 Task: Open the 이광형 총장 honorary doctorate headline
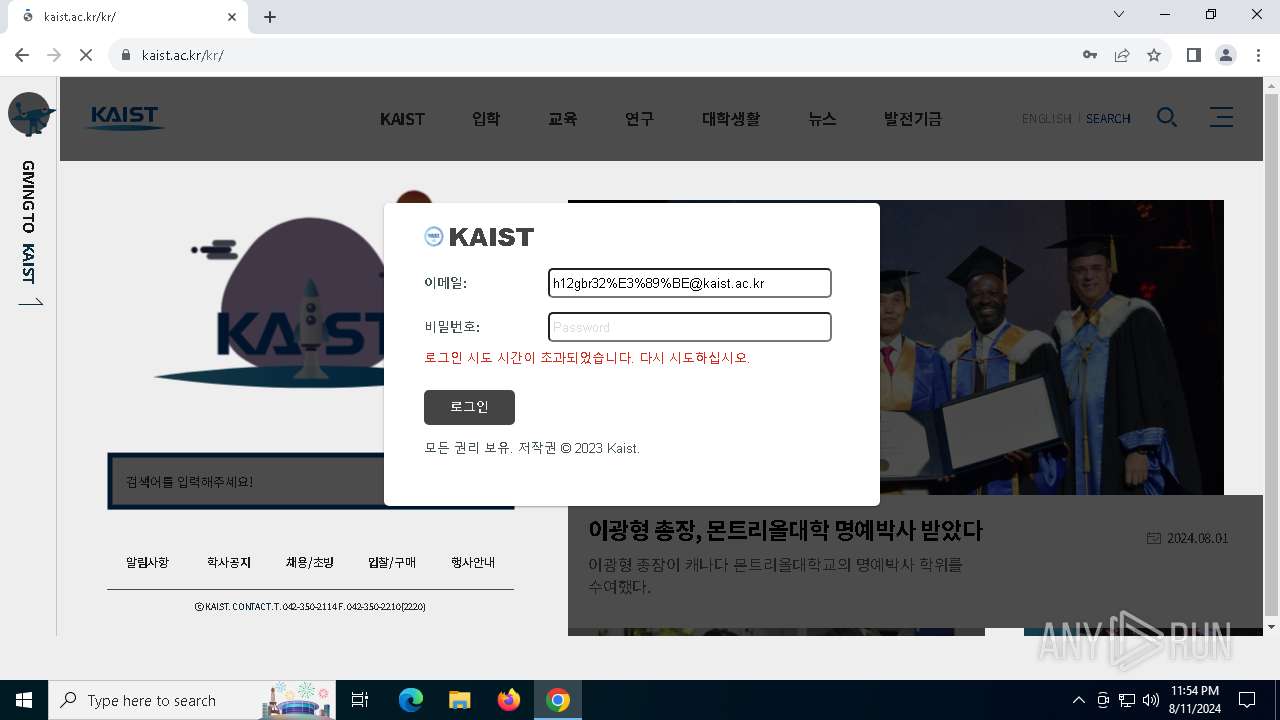click(786, 531)
